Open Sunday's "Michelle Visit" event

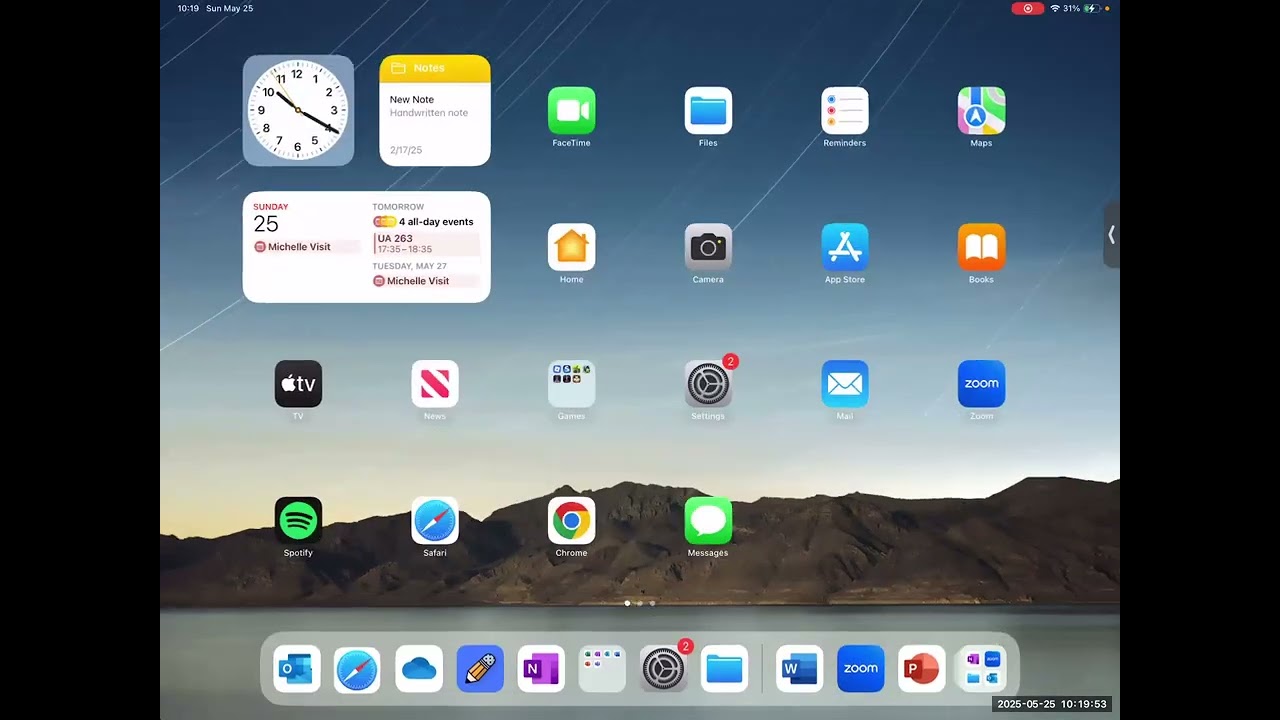click(306, 247)
